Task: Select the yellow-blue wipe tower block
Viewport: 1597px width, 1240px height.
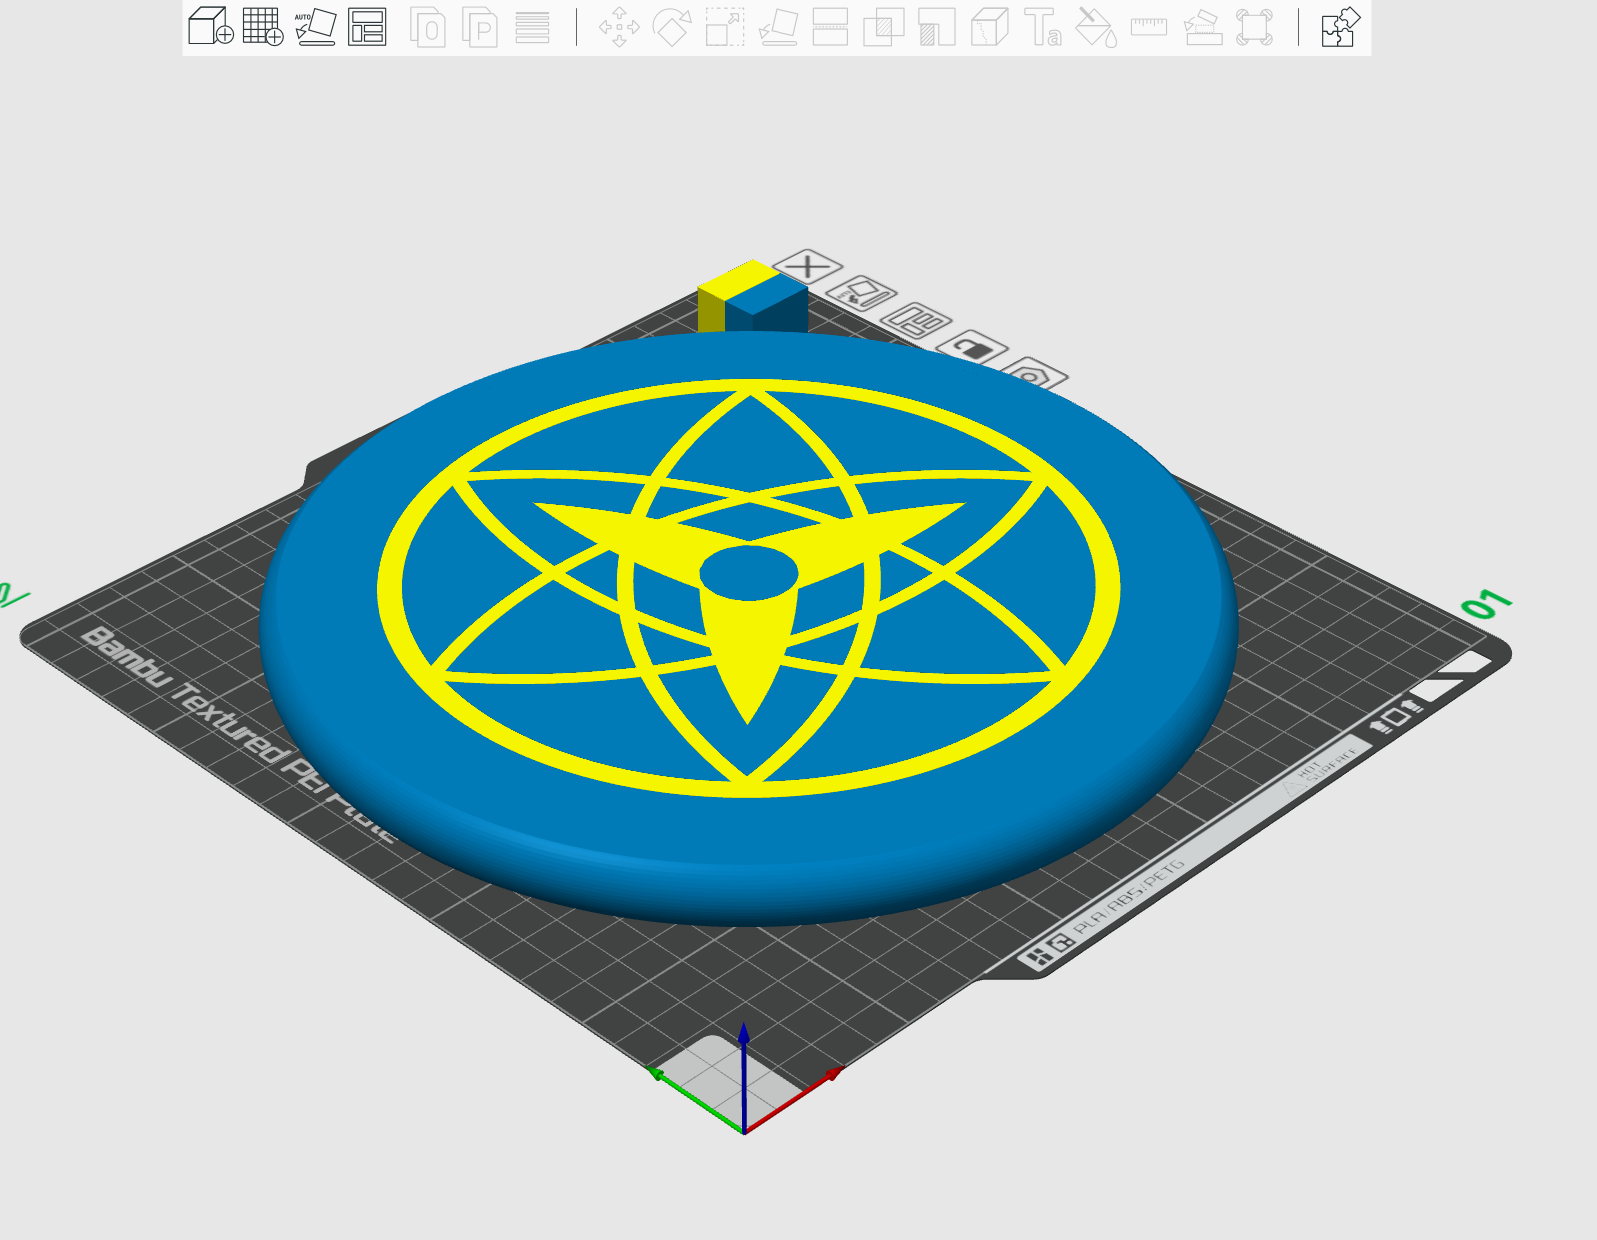Action: (x=752, y=297)
